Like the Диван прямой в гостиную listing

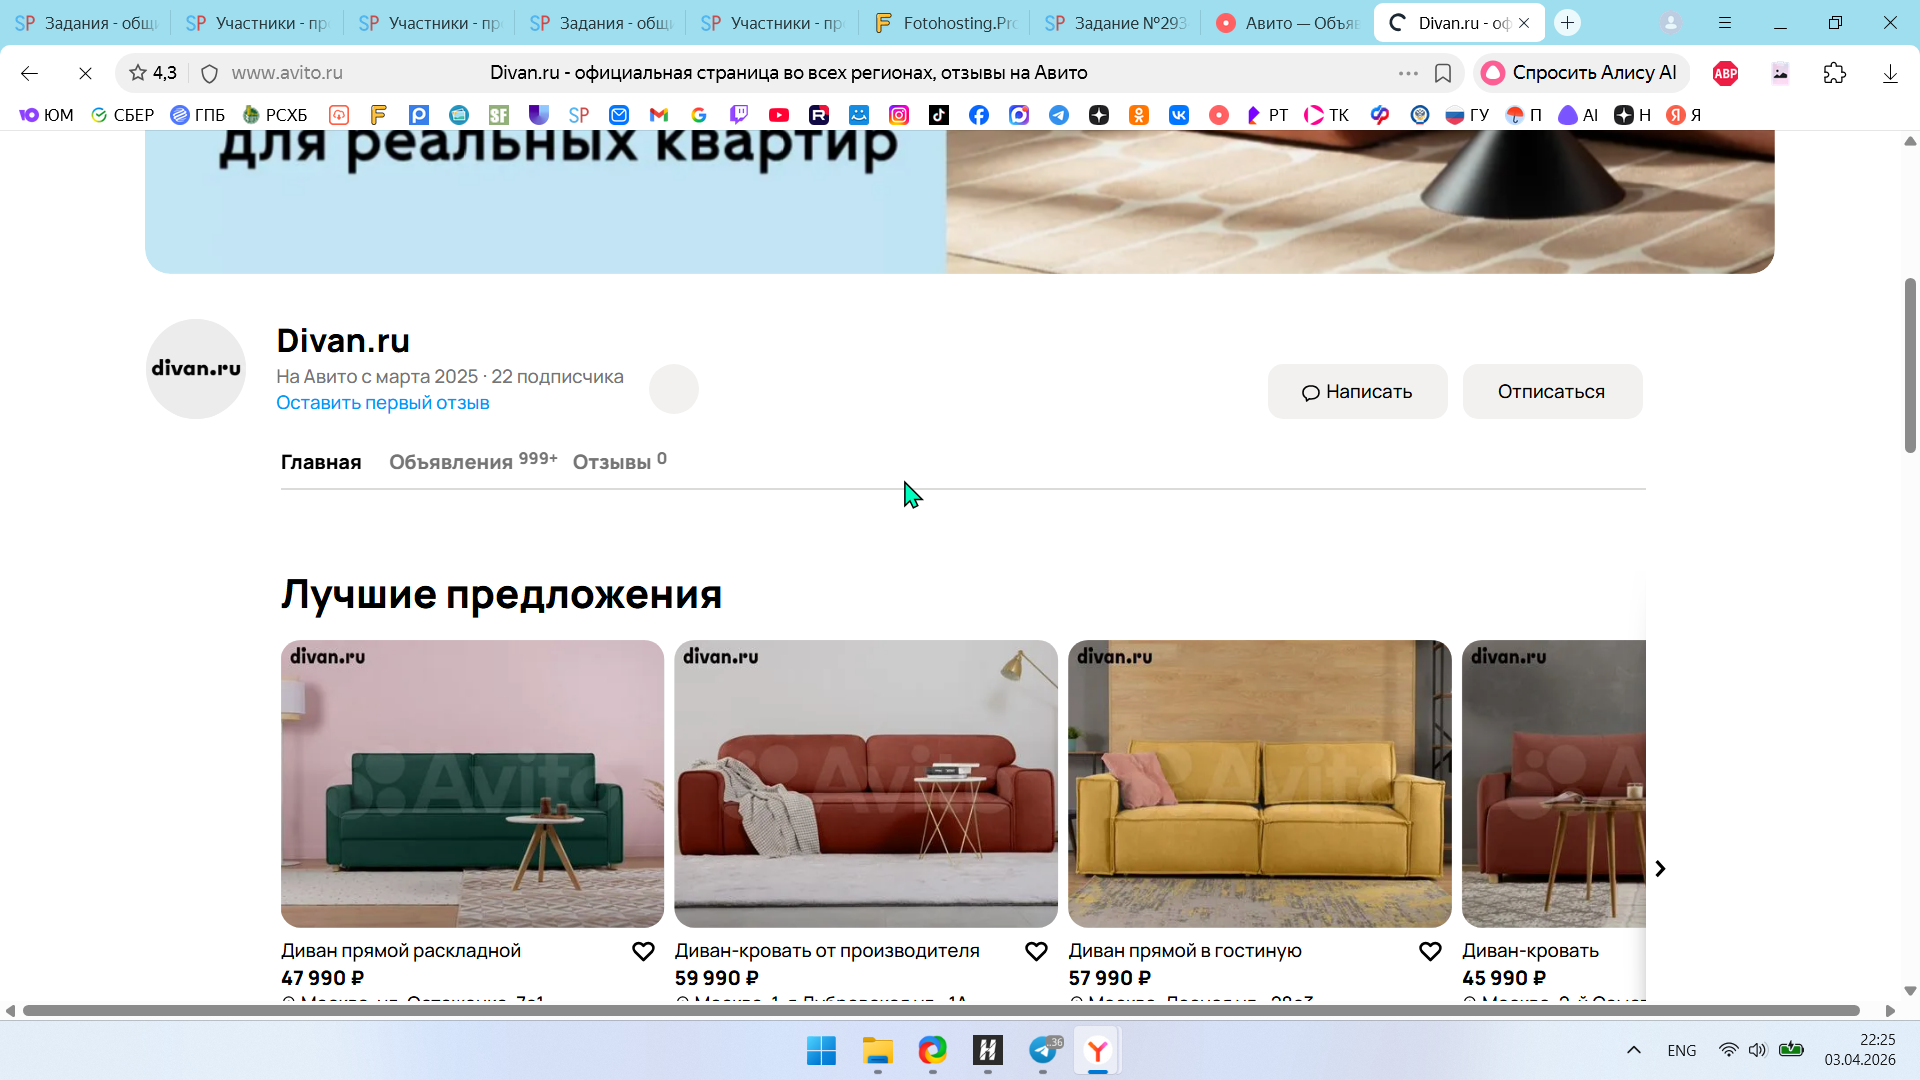[1430, 951]
